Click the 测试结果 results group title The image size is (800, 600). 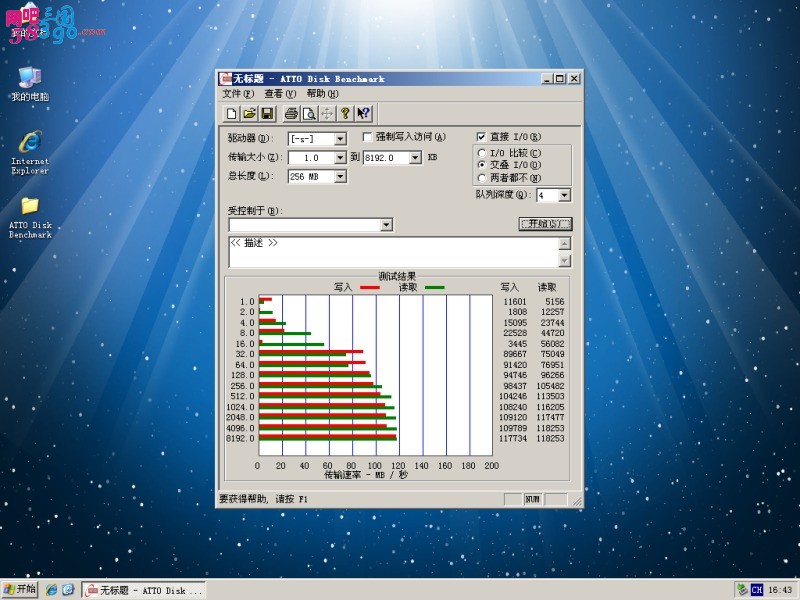pyautogui.click(x=397, y=277)
